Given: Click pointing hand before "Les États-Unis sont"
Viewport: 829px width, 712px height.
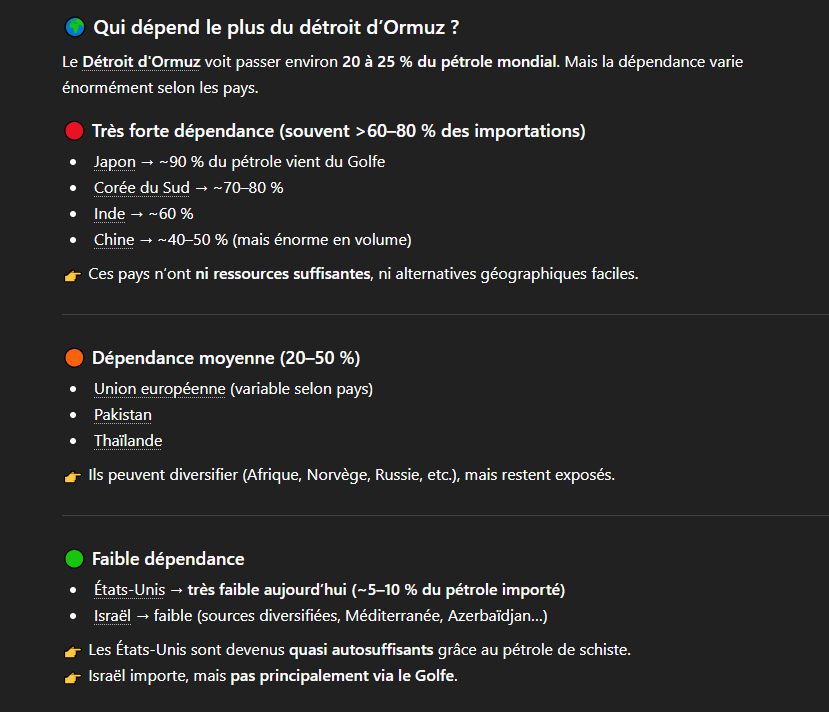Looking at the screenshot, I should (x=73, y=651).
